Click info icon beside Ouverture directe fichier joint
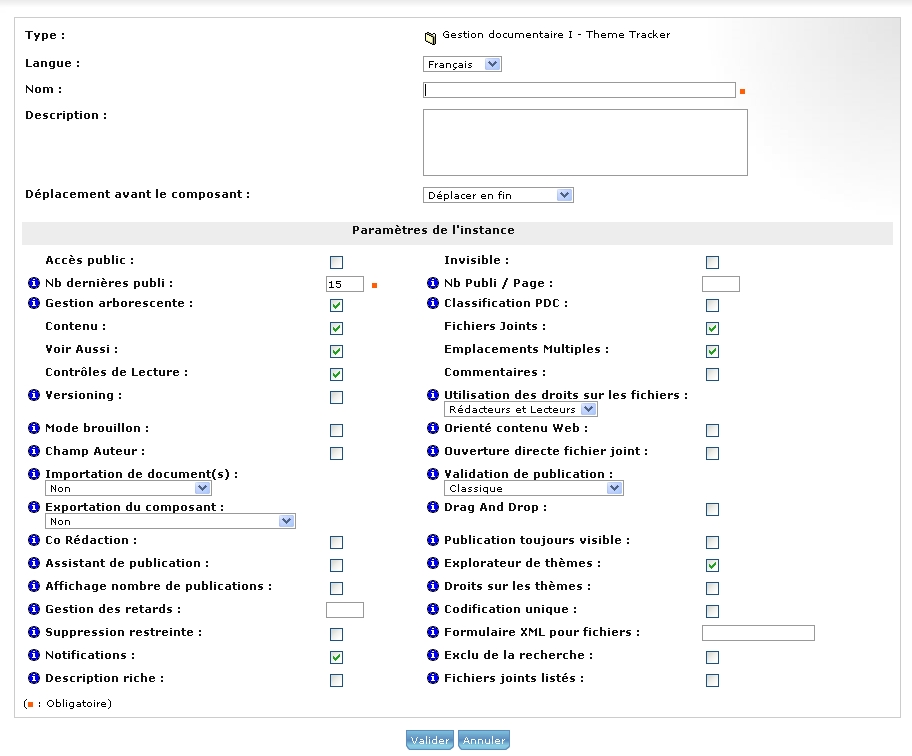The width and height of the screenshot is (912, 756). tap(433, 451)
